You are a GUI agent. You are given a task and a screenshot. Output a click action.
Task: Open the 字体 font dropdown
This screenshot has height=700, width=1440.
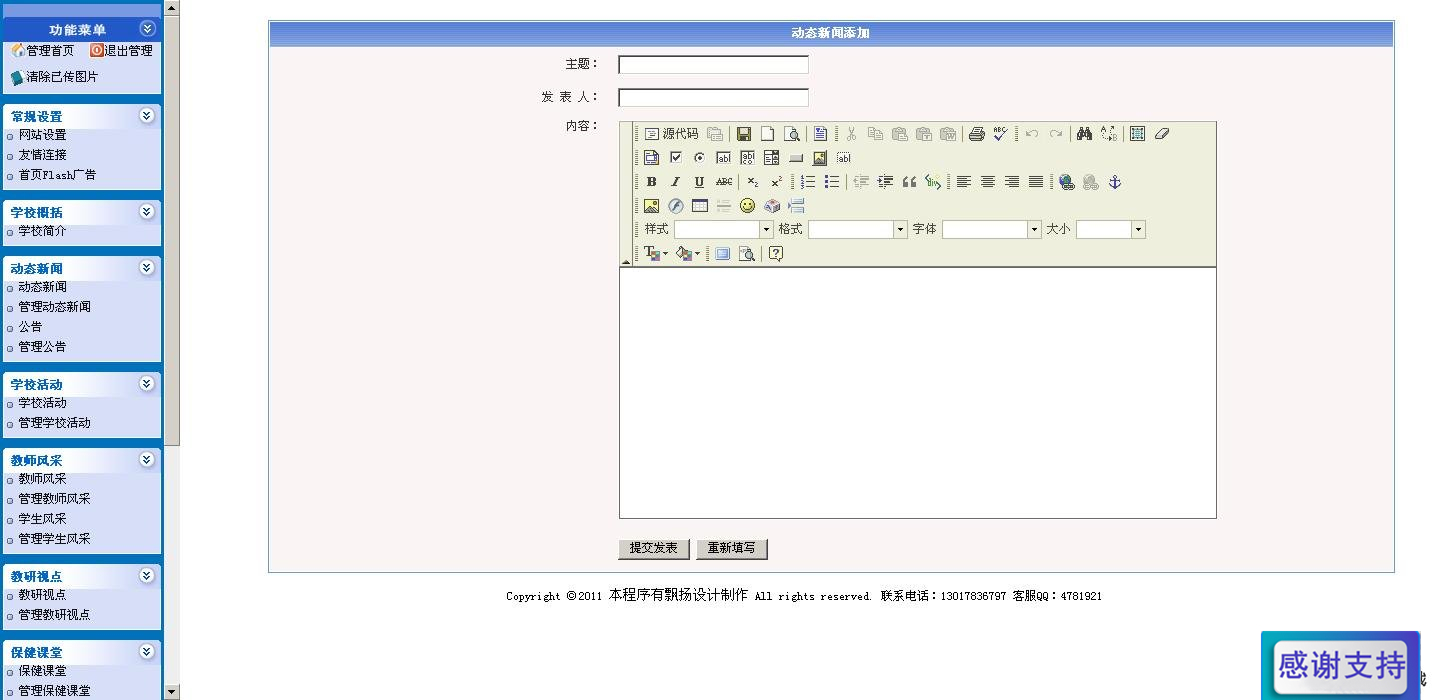[992, 230]
